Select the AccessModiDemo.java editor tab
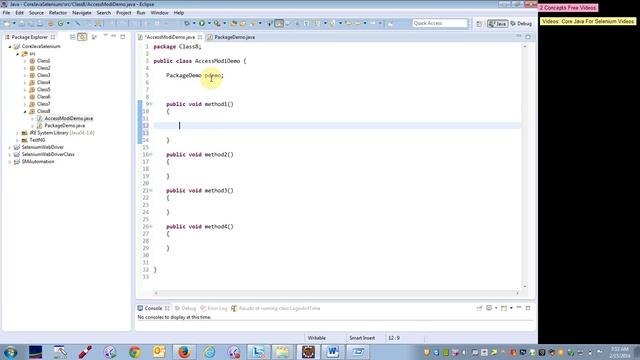640x360 pixels. click(169, 37)
